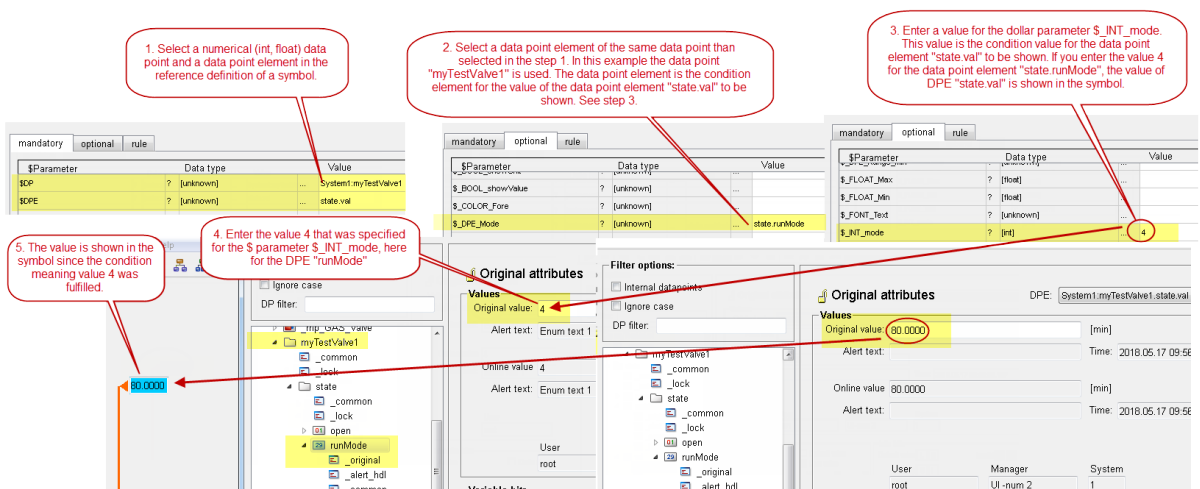Click the network hierarchy icon in the left toolbar
Viewport: 1200px width, 489px height.
coord(182,266)
